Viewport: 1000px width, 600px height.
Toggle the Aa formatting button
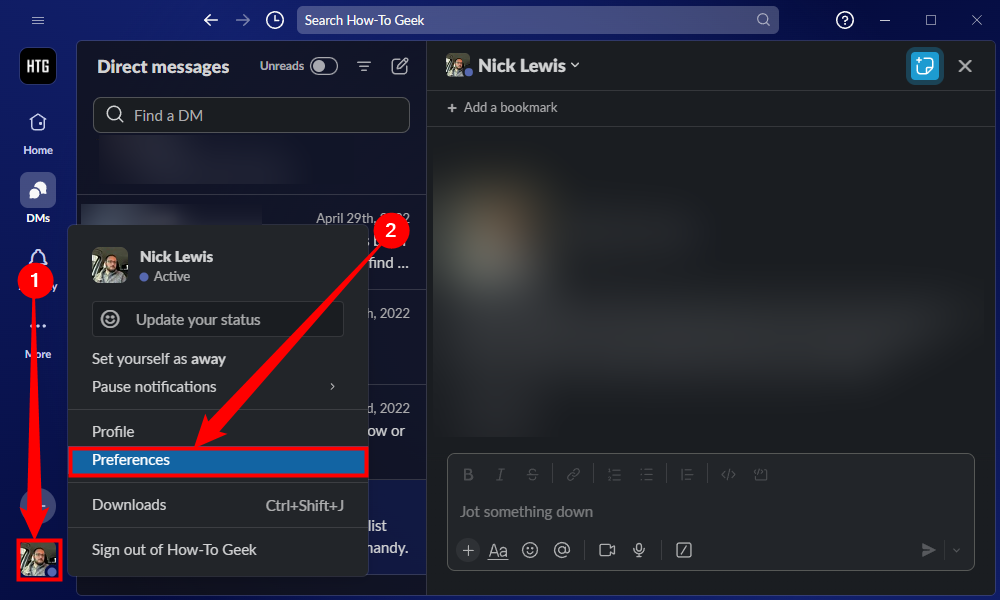coord(498,550)
